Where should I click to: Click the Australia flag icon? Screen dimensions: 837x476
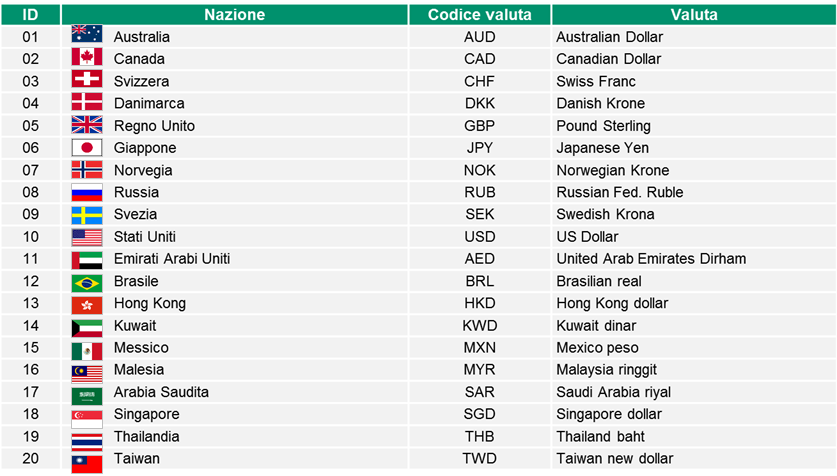[x=87, y=36]
